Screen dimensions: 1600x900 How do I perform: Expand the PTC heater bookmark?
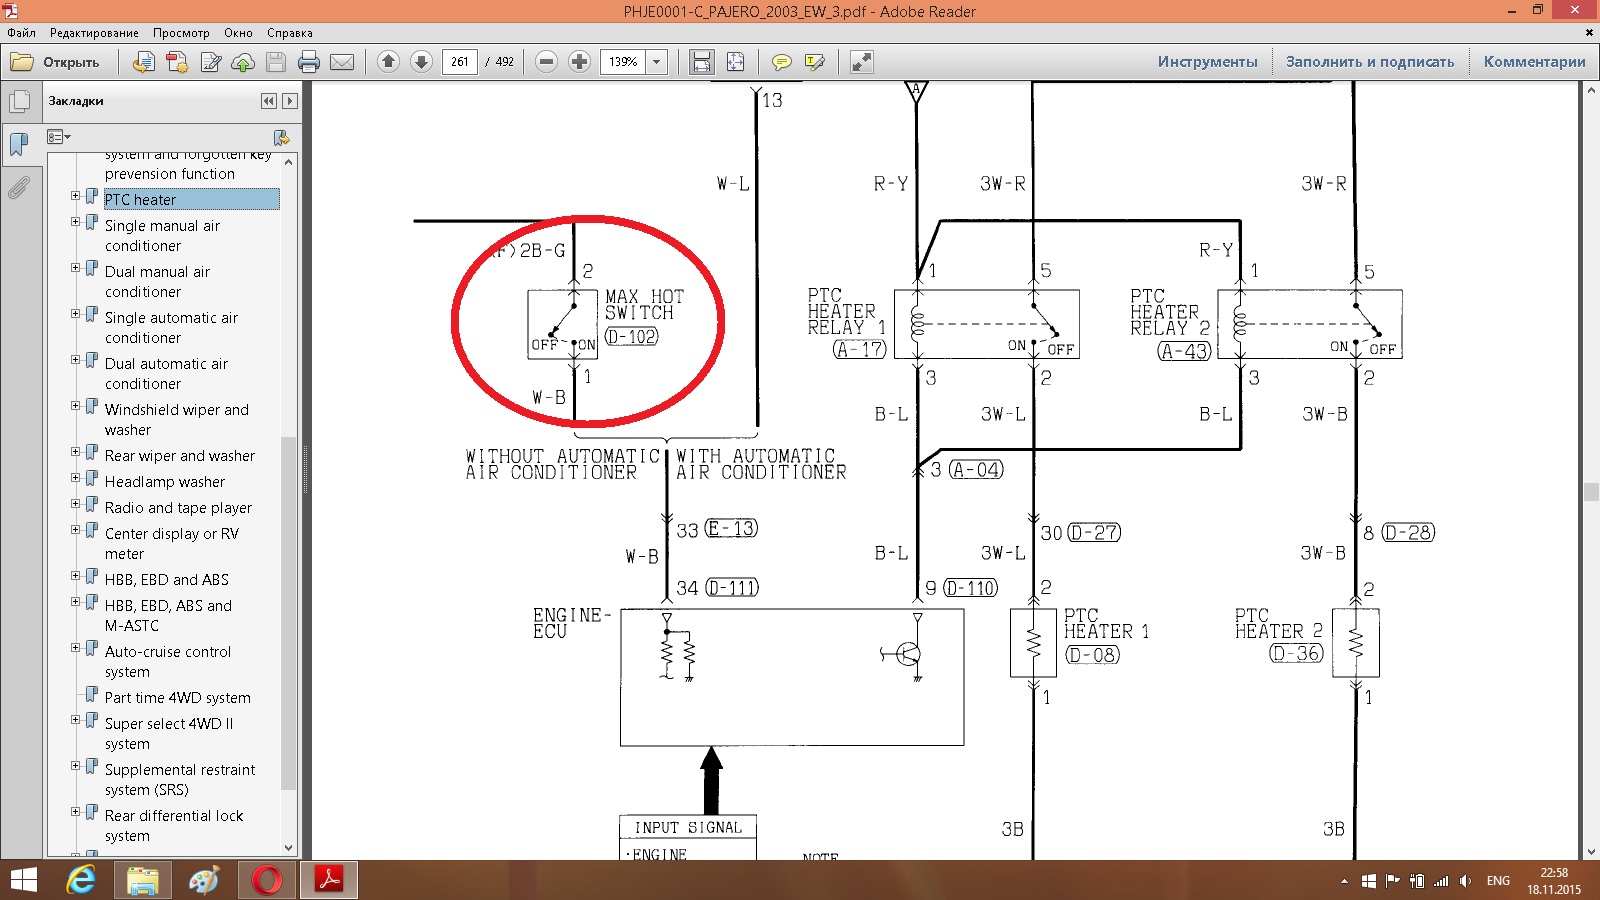click(75, 196)
